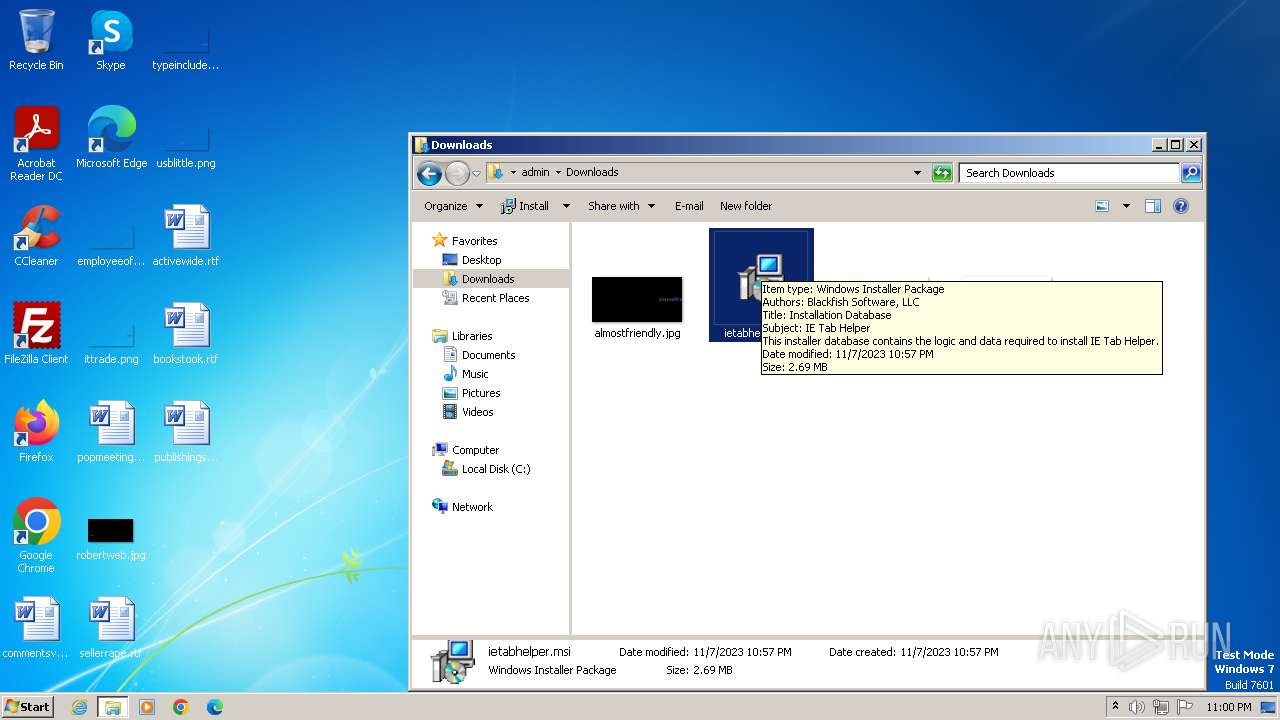Click the search magnifier icon
Viewport: 1280px width, 720px height.
click(x=1190, y=173)
